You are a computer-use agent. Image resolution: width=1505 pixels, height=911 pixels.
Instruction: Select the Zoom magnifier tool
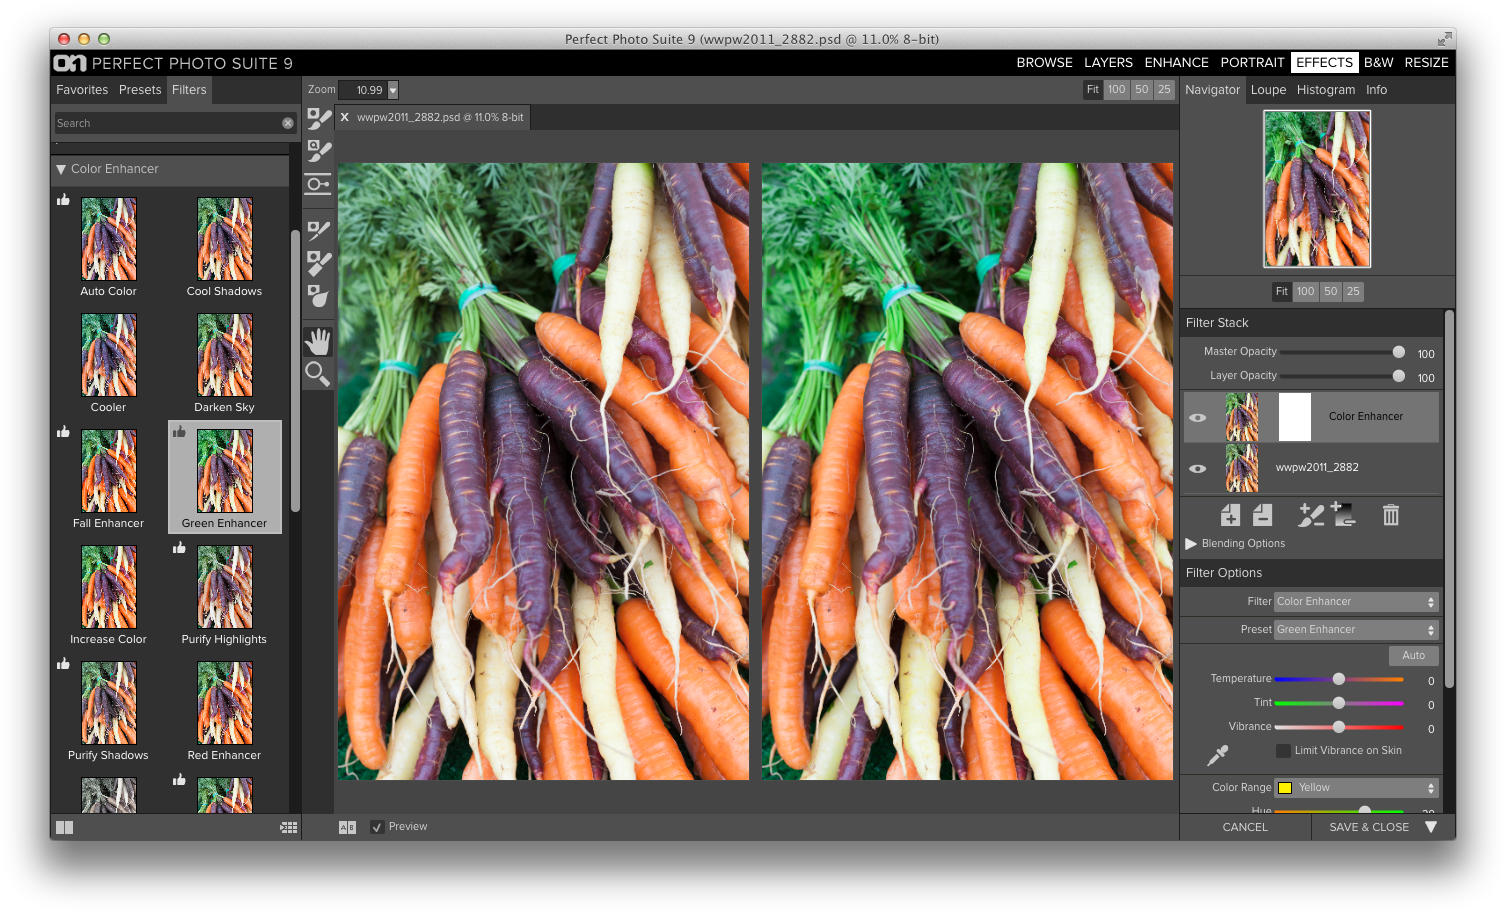pyautogui.click(x=317, y=374)
